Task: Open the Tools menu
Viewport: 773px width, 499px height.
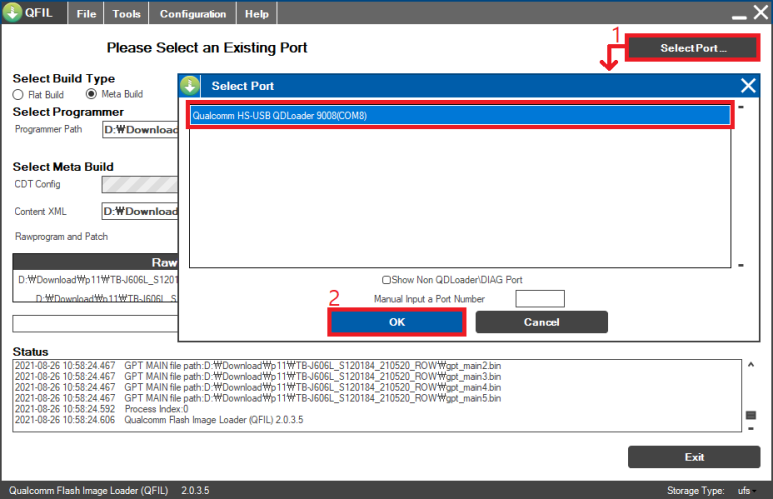Action: pos(126,14)
